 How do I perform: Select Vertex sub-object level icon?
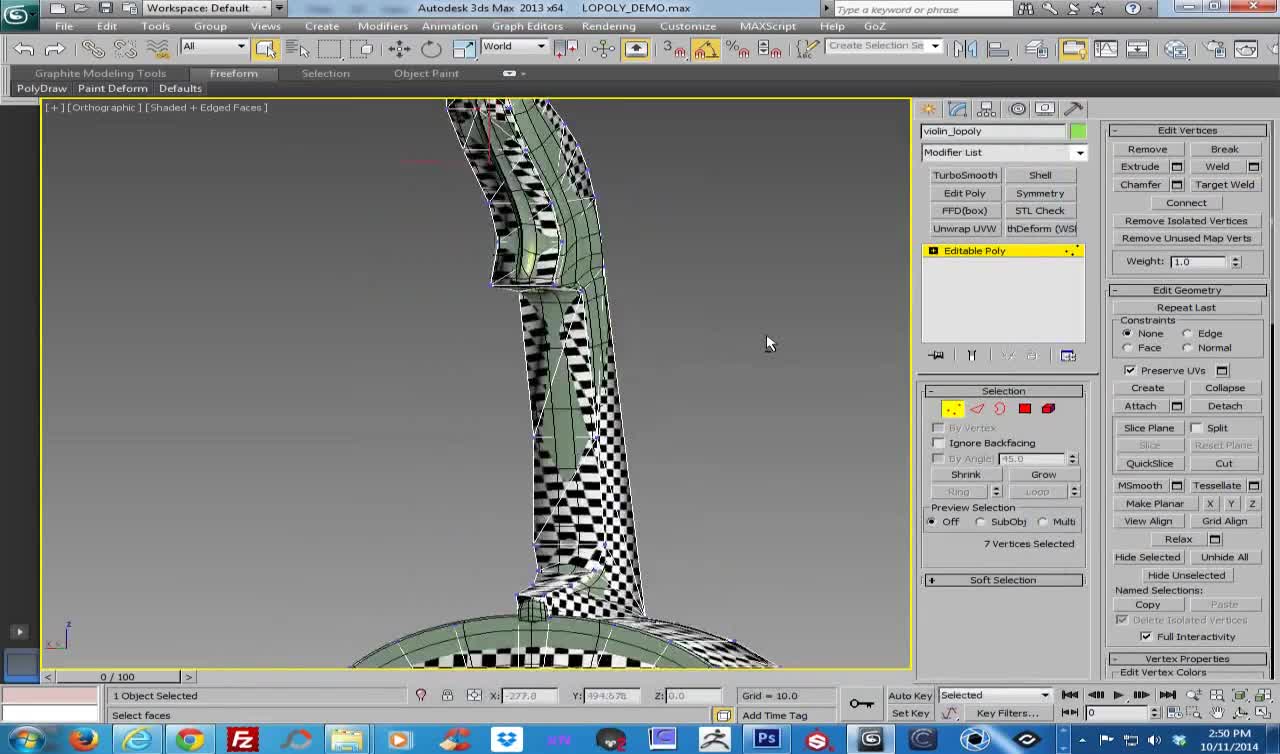[x=952, y=408]
